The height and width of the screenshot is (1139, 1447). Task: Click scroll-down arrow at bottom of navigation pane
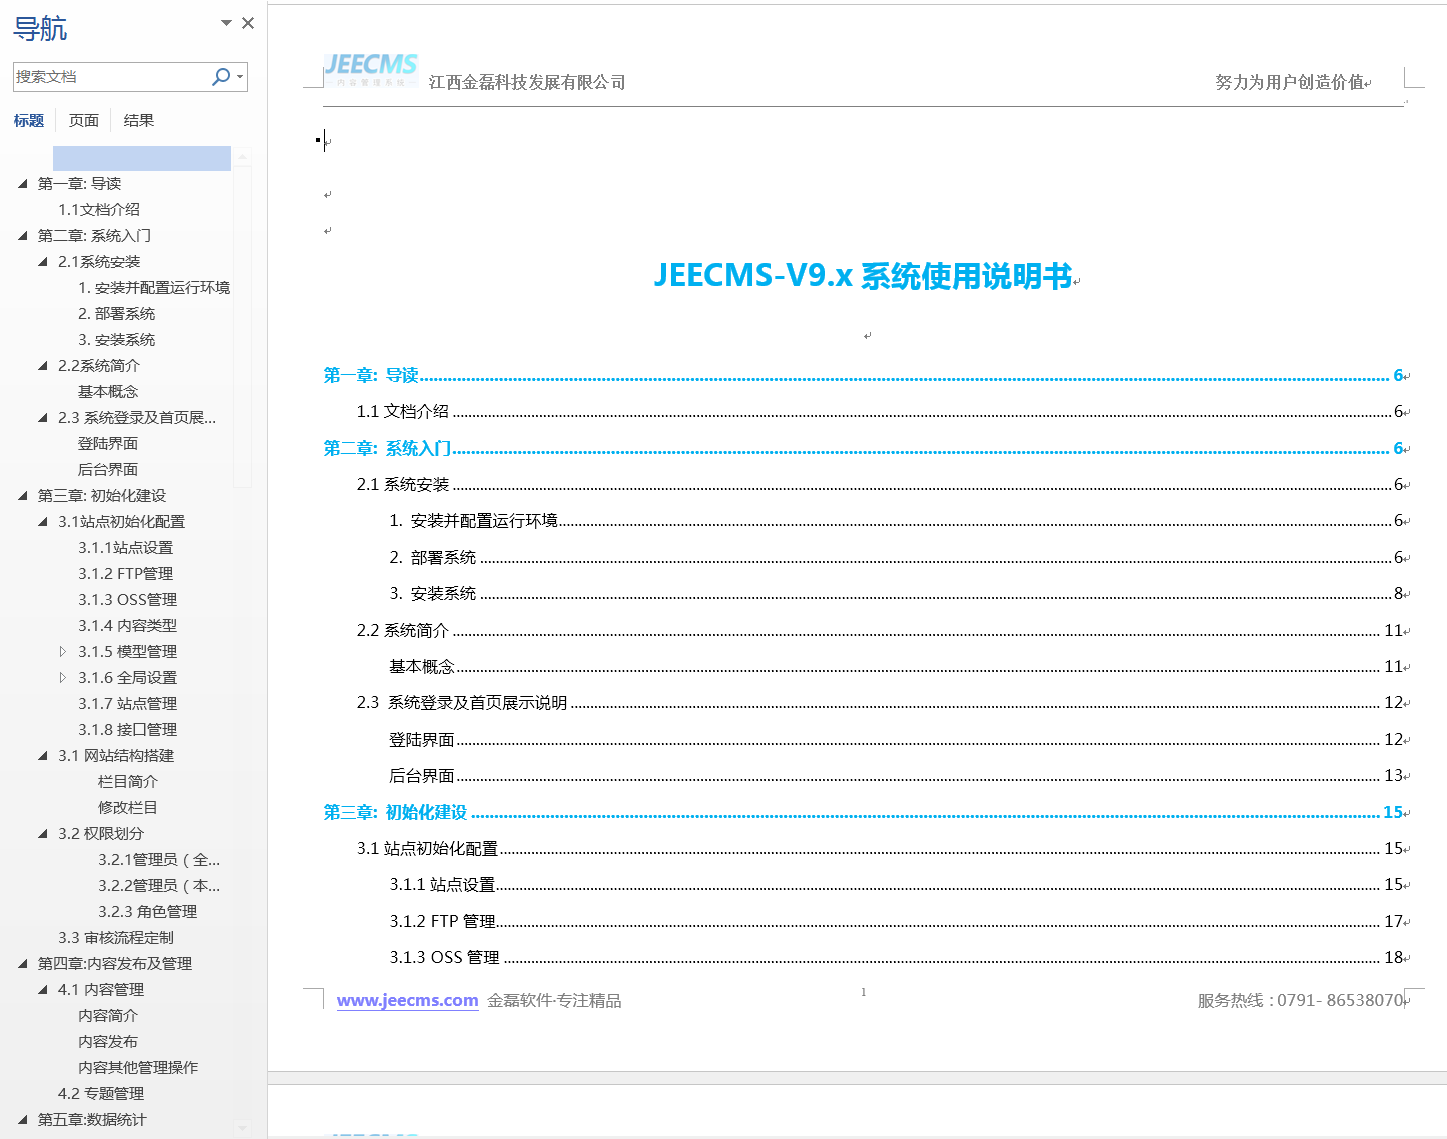[x=242, y=1127]
